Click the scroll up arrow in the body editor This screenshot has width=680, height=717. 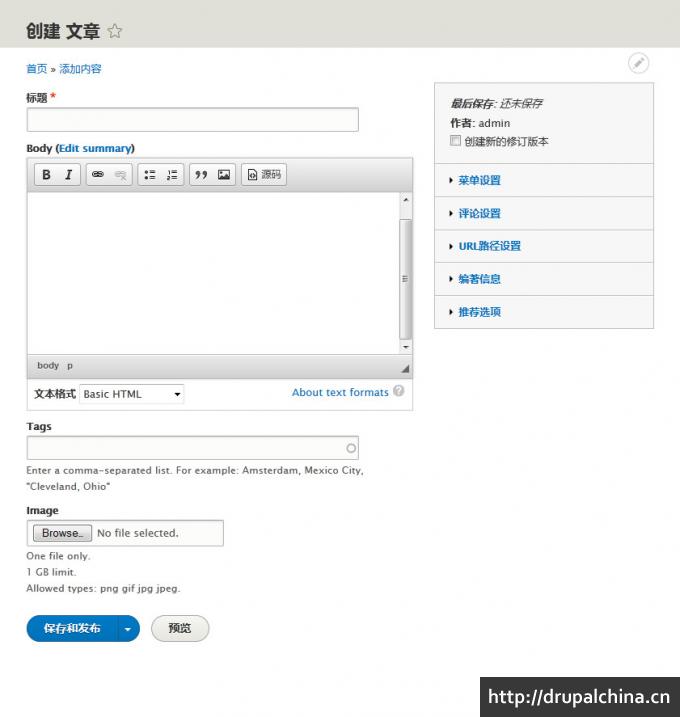pyautogui.click(x=406, y=200)
